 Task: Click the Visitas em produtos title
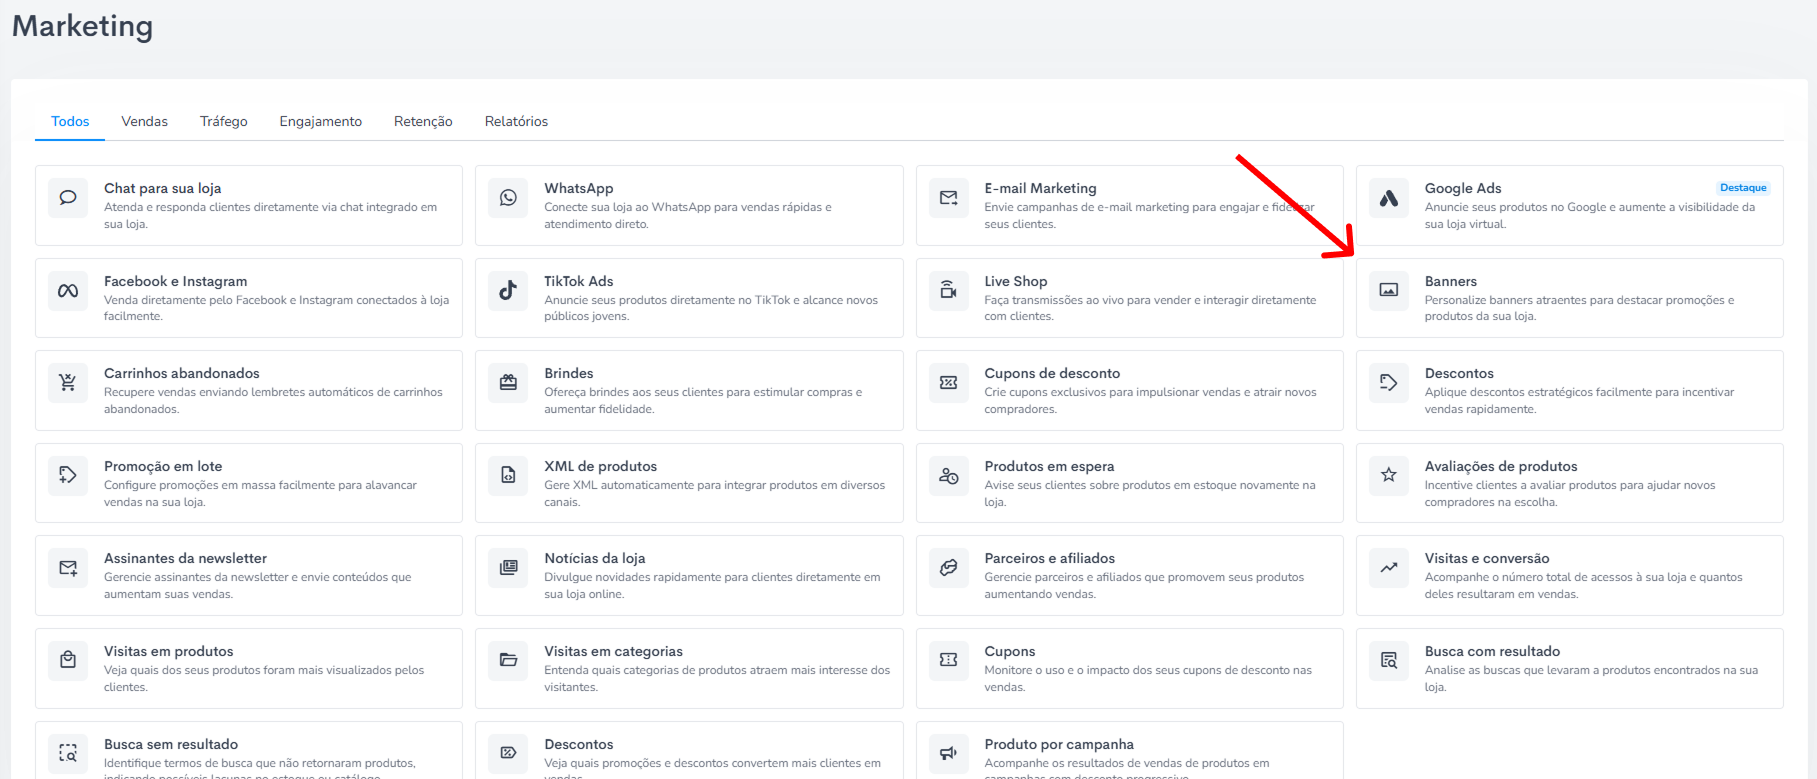click(168, 651)
